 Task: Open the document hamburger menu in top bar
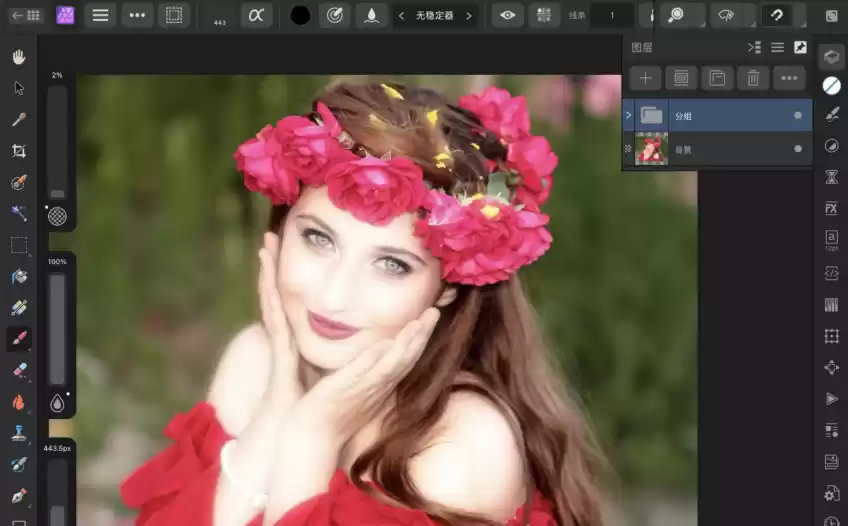click(x=101, y=15)
